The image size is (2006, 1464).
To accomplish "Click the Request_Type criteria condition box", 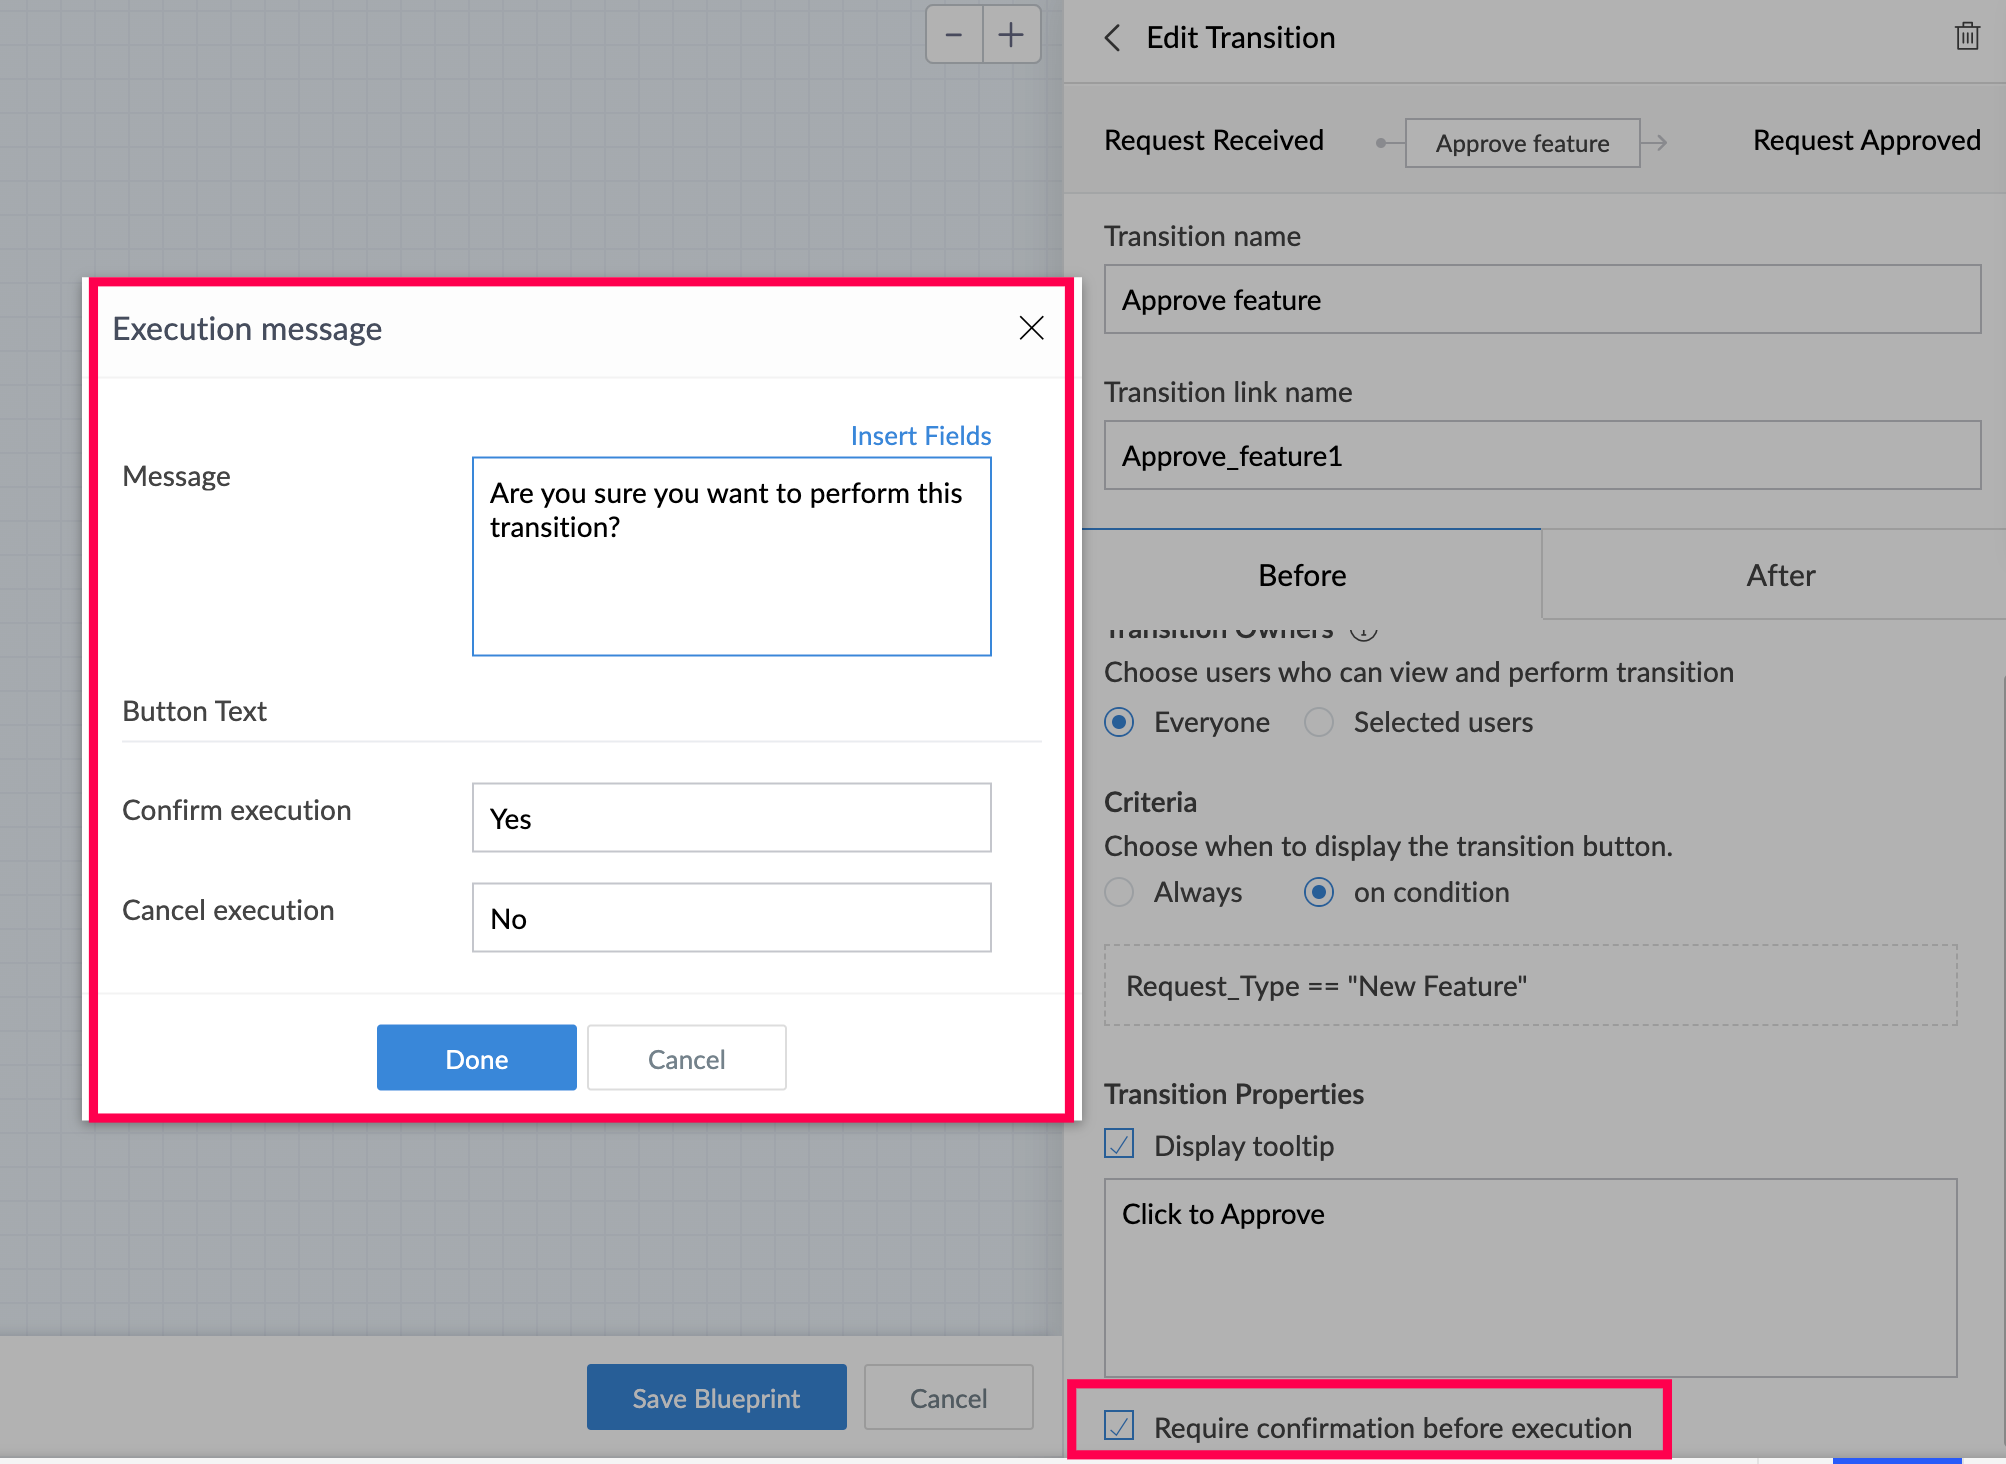I will pos(1530,986).
